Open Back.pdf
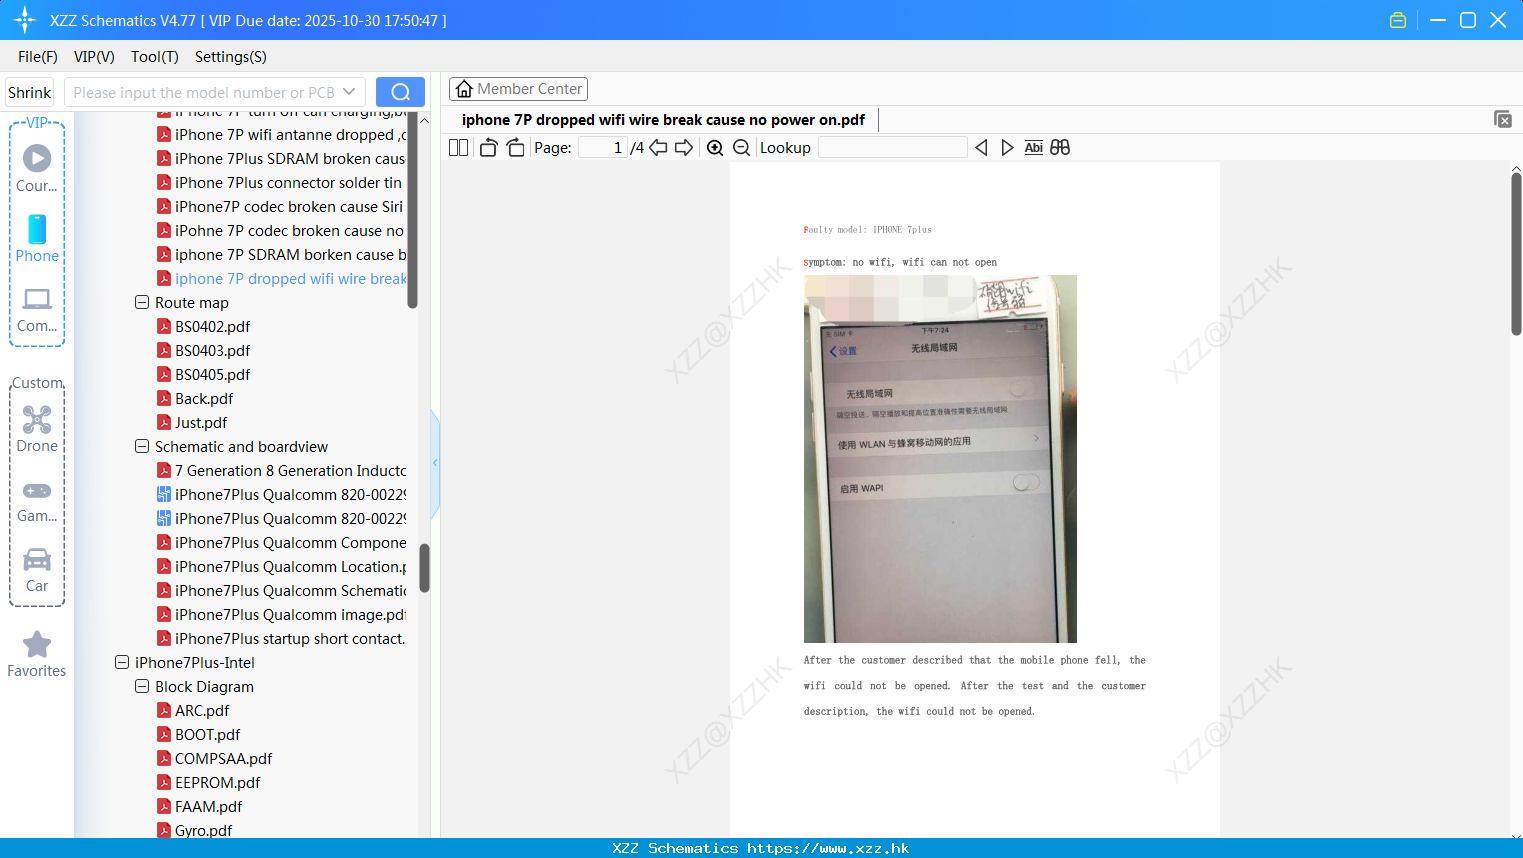The height and width of the screenshot is (858, 1523). (x=195, y=398)
